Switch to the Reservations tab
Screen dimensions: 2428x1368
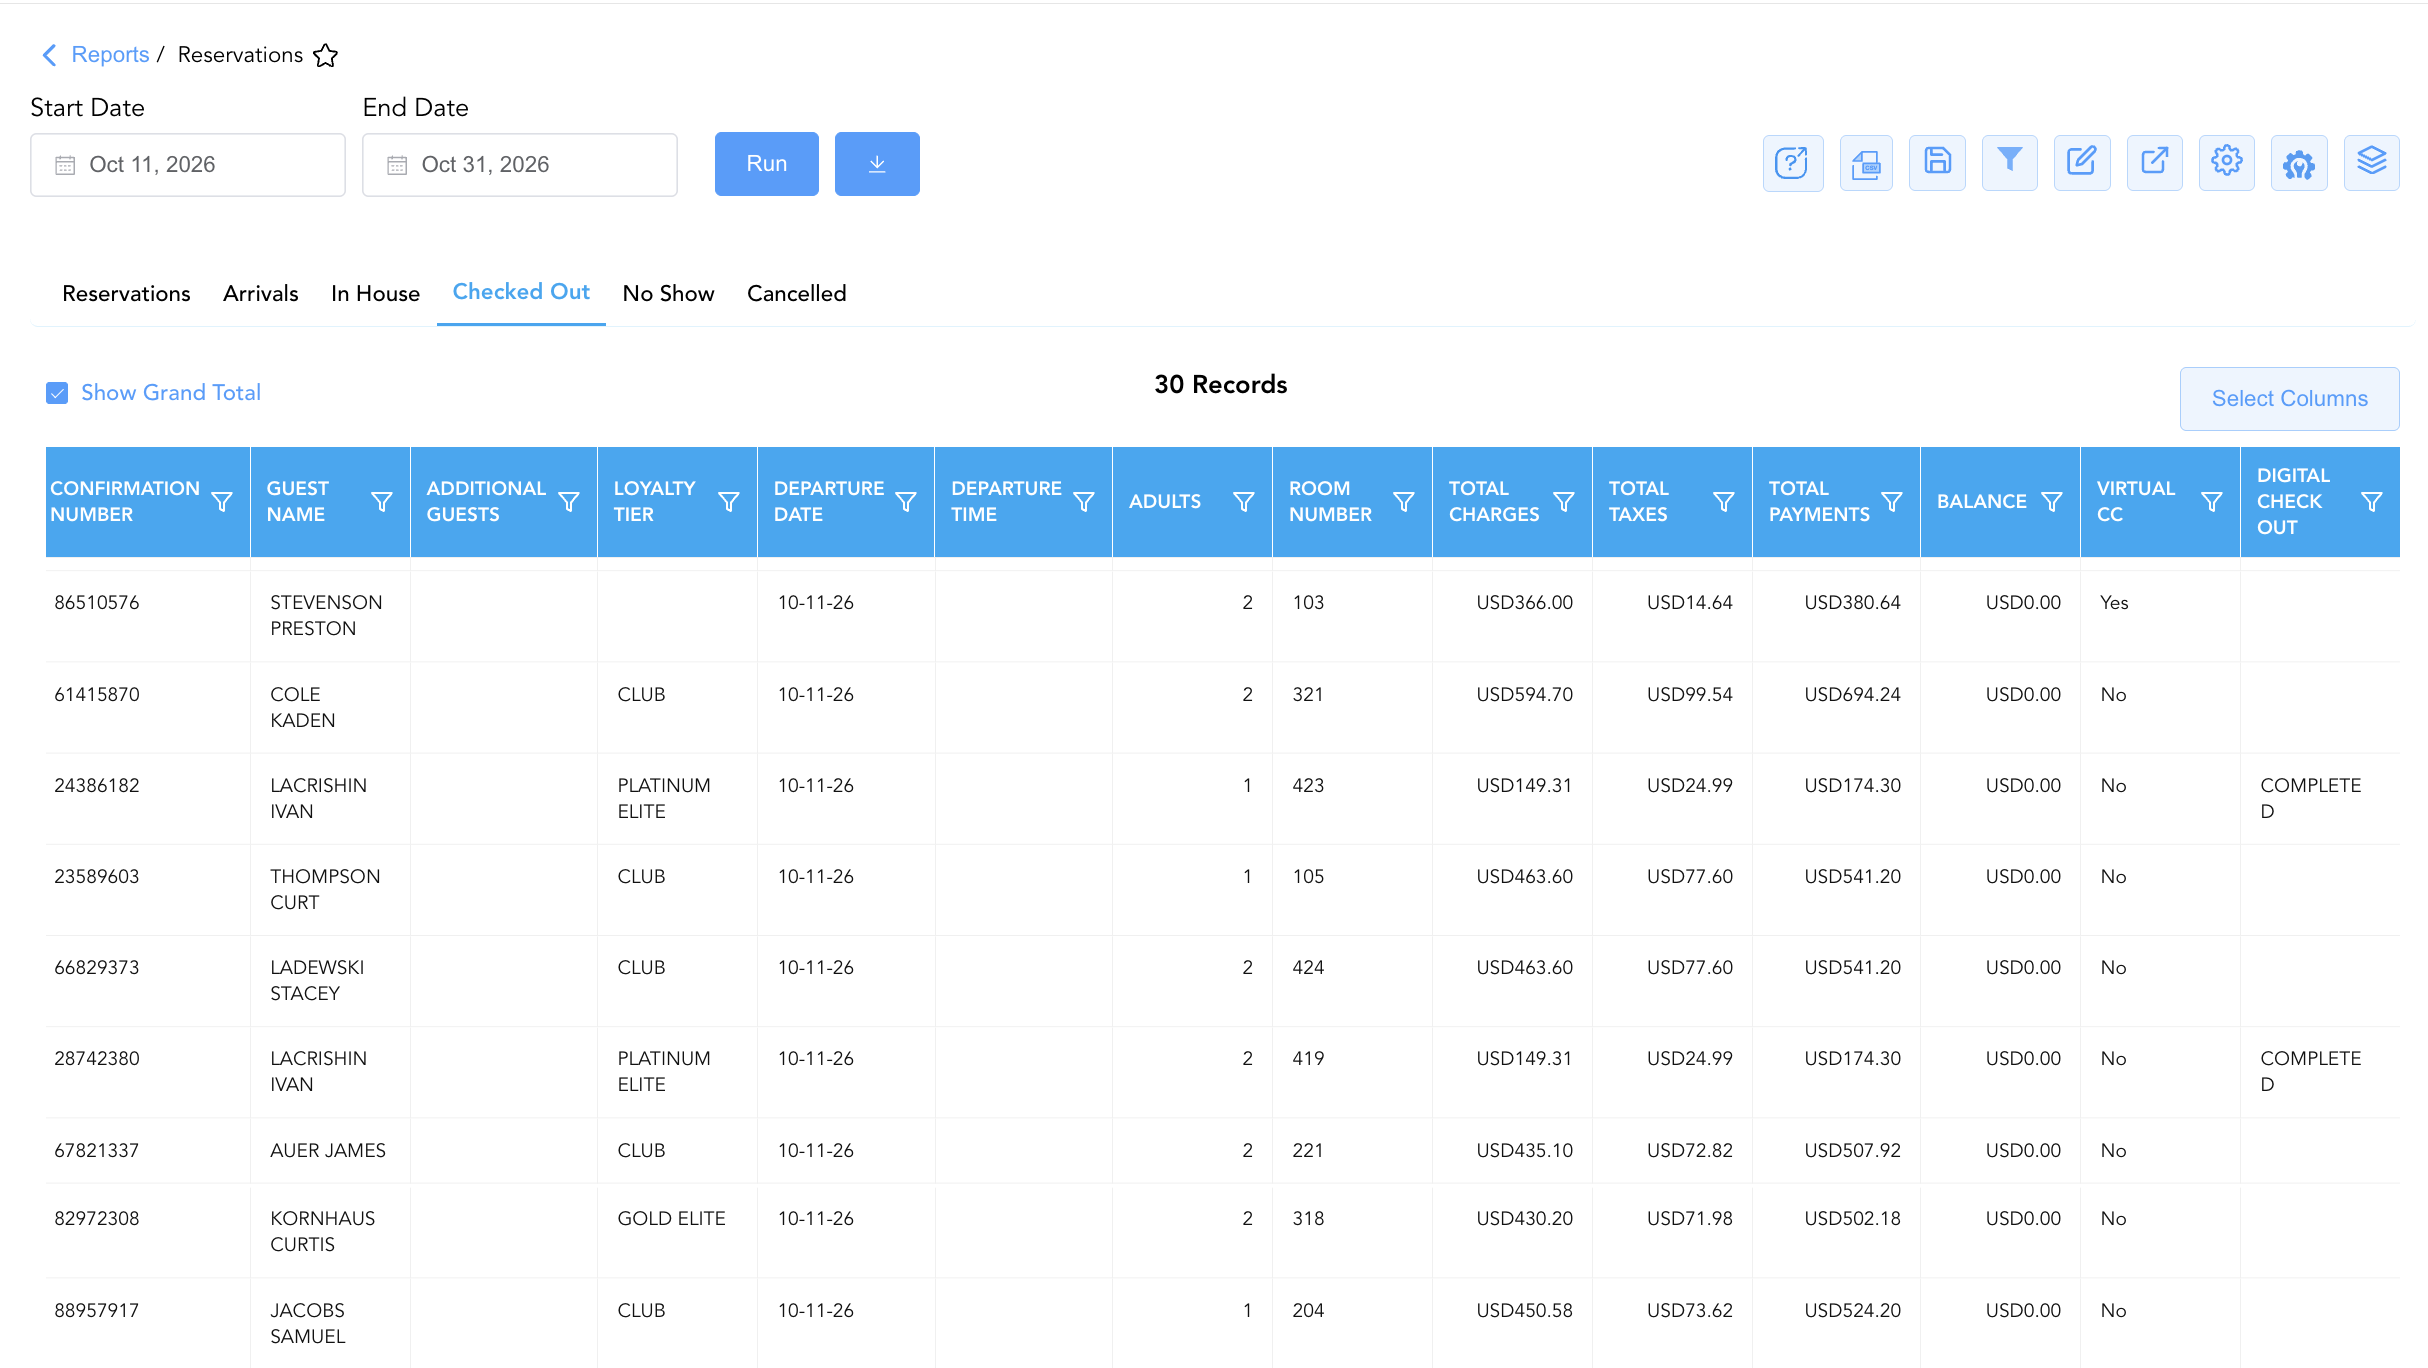click(x=126, y=294)
